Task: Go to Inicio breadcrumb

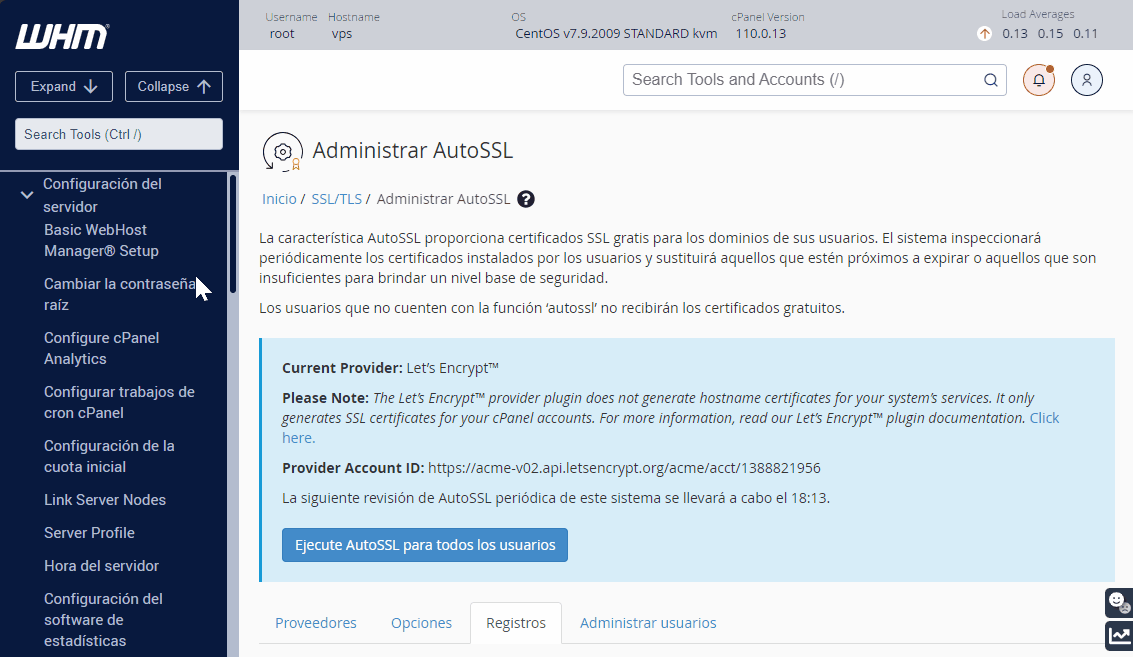Action: click(x=279, y=199)
